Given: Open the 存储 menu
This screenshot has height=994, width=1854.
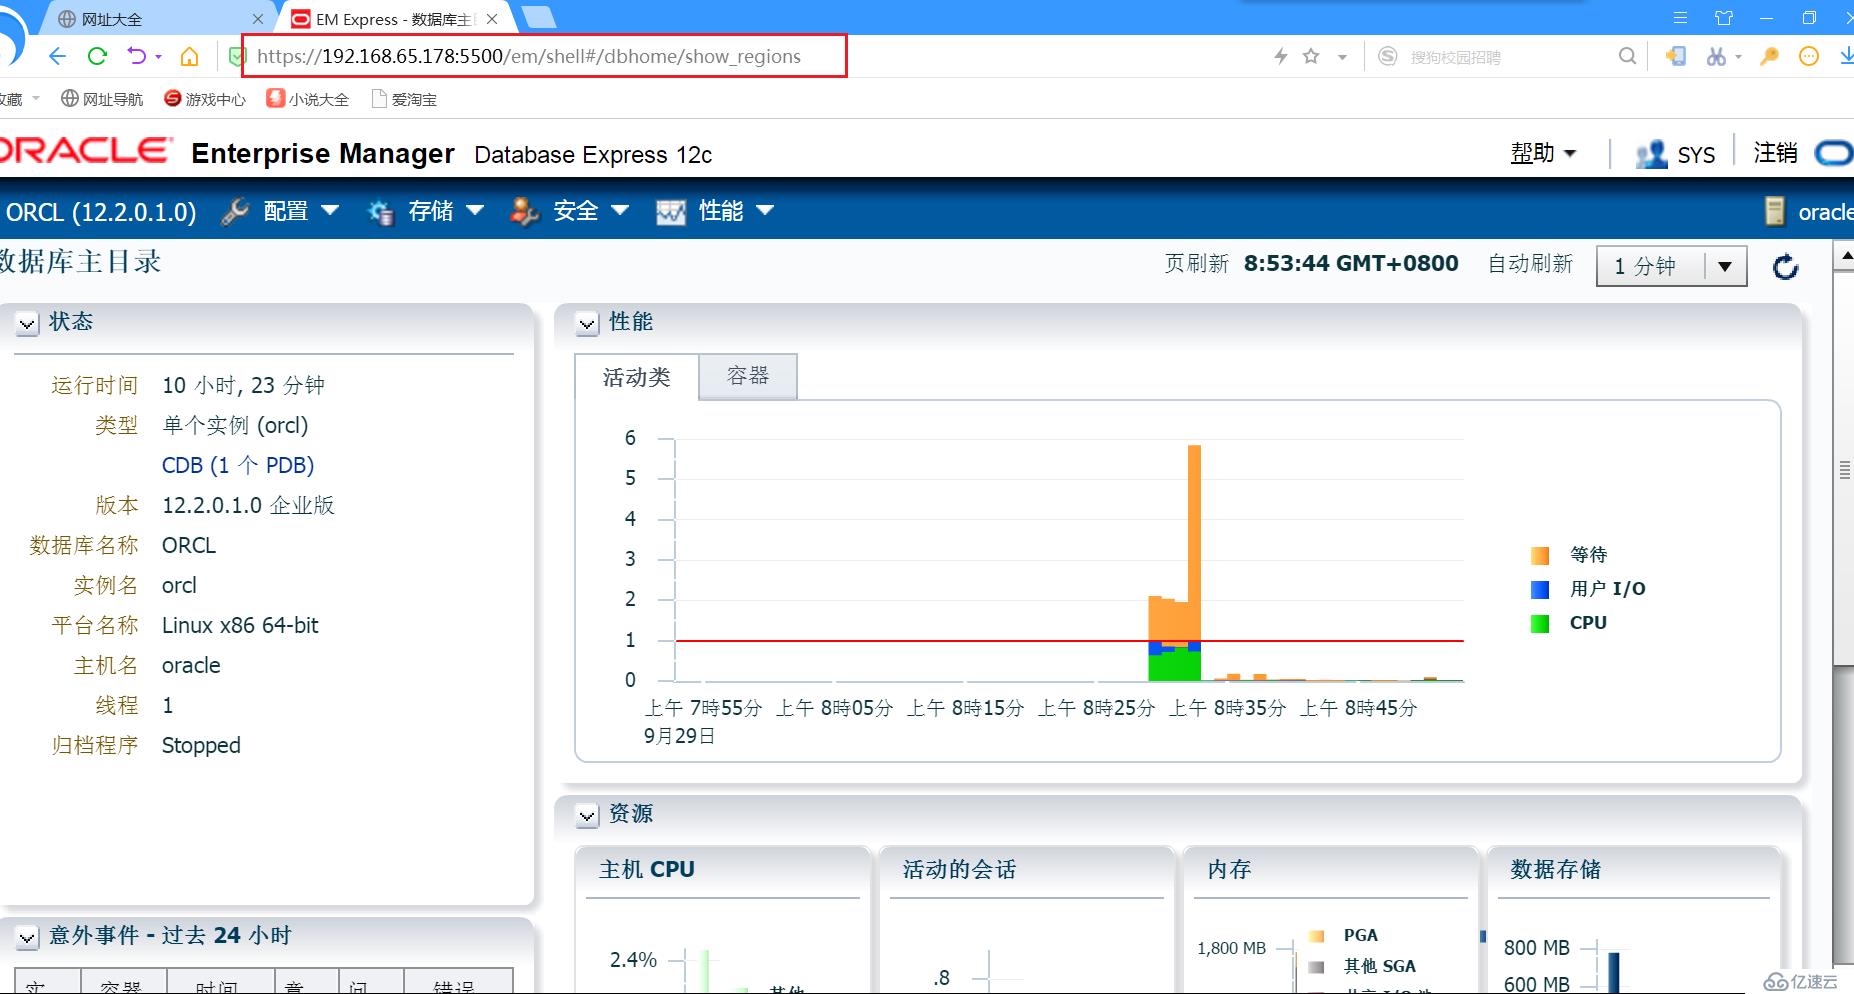Looking at the screenshot, I should click(446, 211).
